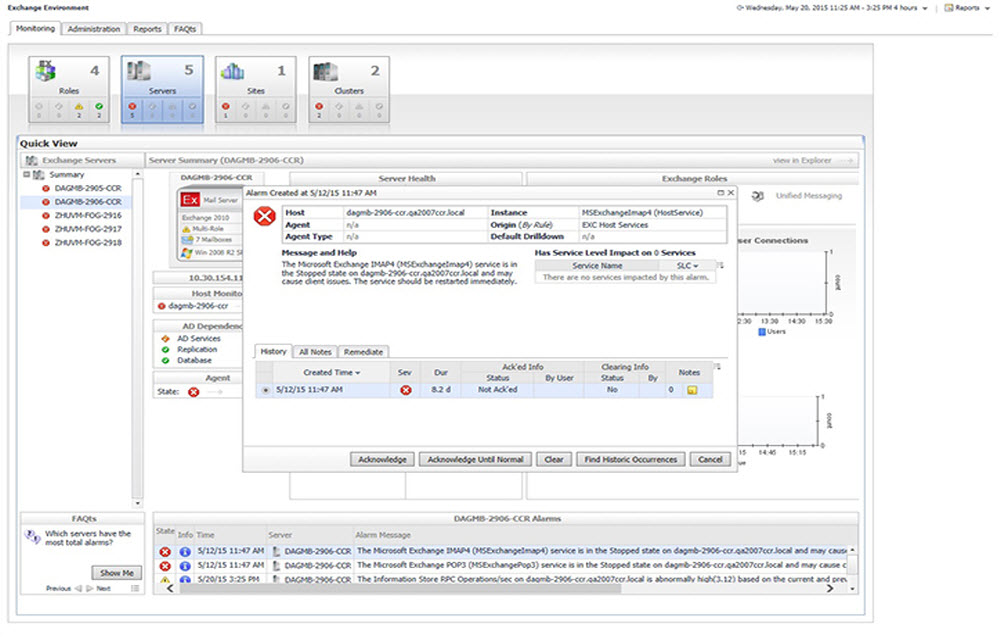The width and height of the screenshot is (1000, 640).
Task: Click the Exchange Servers panel icon
Action: [x=31, y=160]
